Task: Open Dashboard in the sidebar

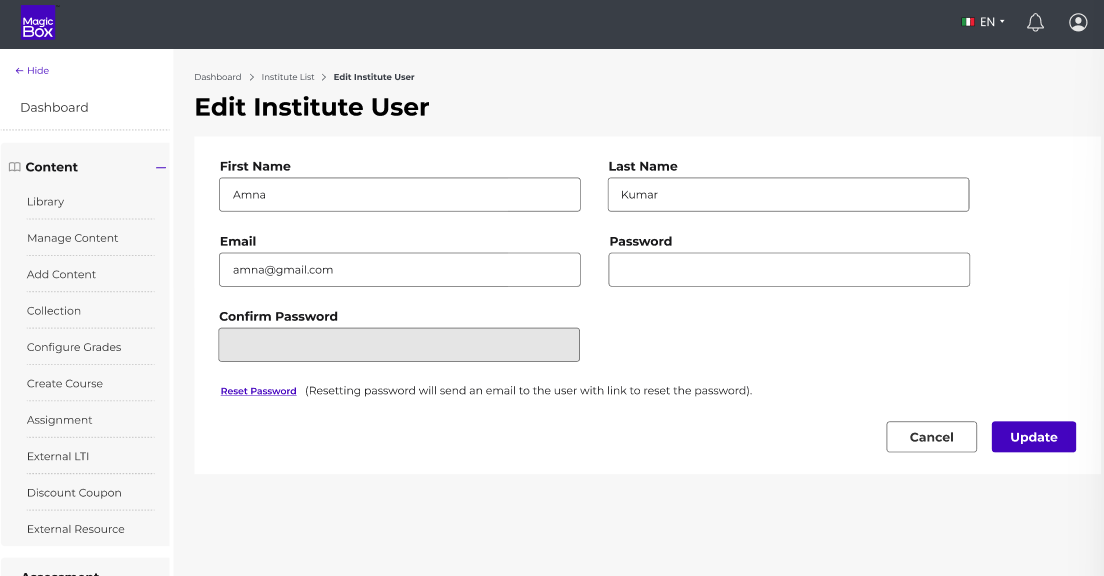Action: click(x=54, y=108)
